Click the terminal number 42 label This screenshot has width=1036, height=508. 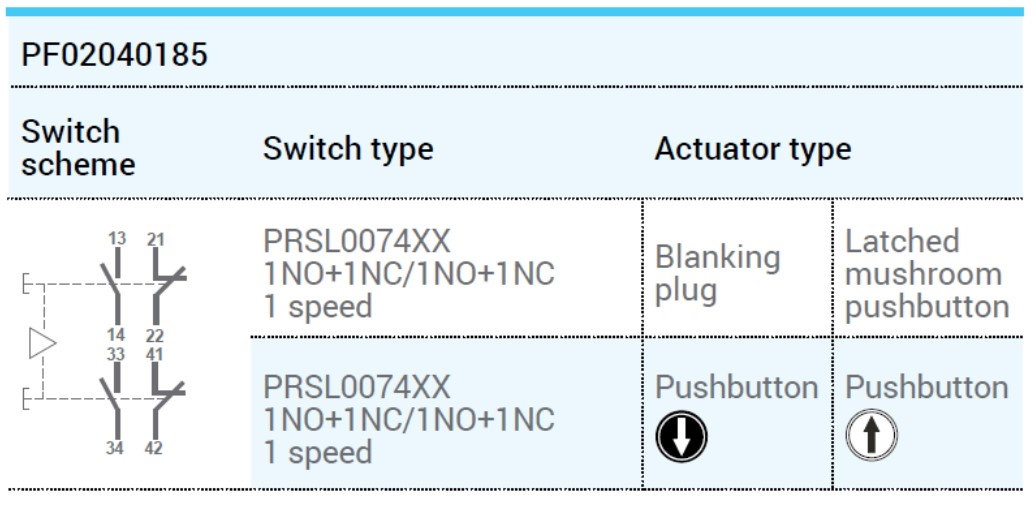(x=154, y=449)
